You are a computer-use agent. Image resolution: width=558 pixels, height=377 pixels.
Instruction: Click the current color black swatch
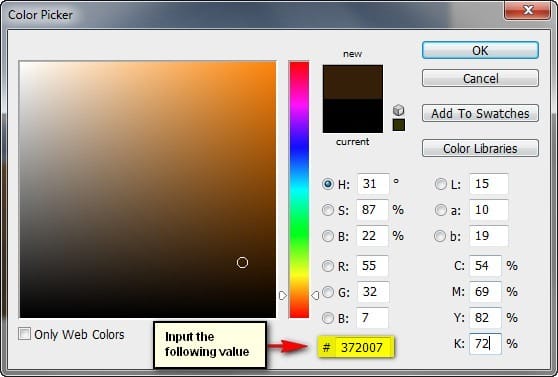[x=353, y=116]
